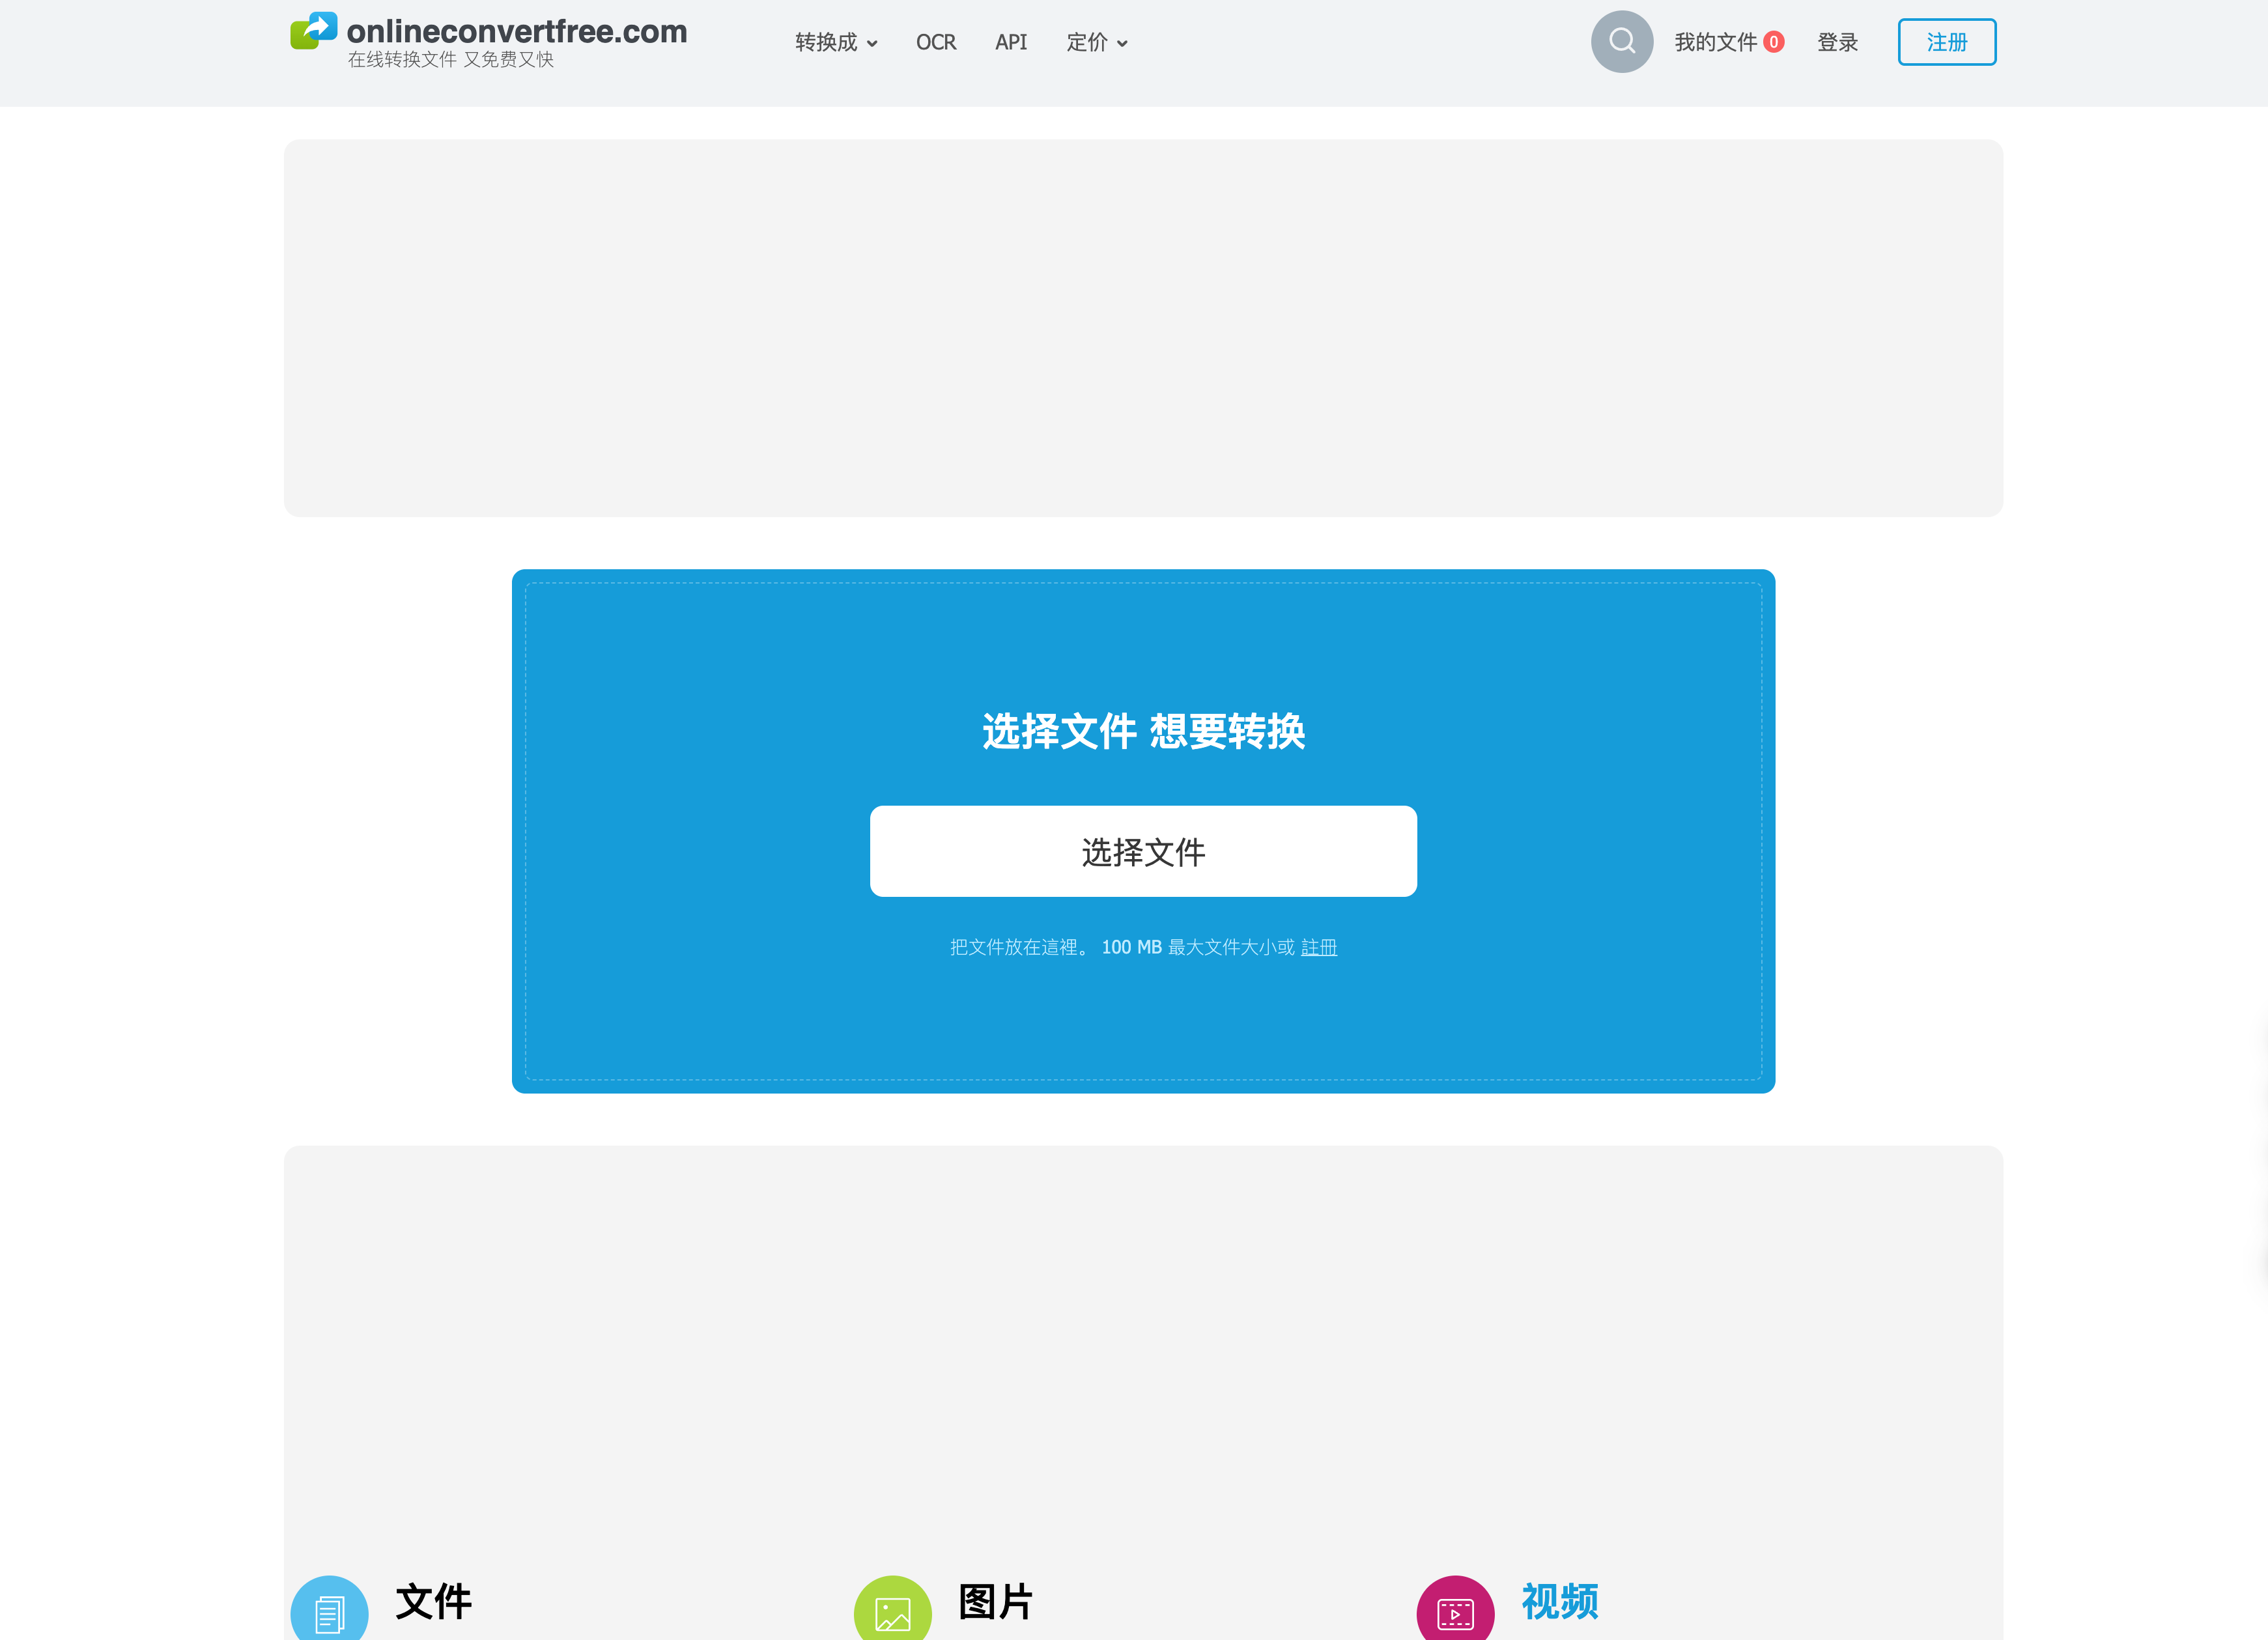
Task: Click the red file counter badge
Action: coord(1775,42)
